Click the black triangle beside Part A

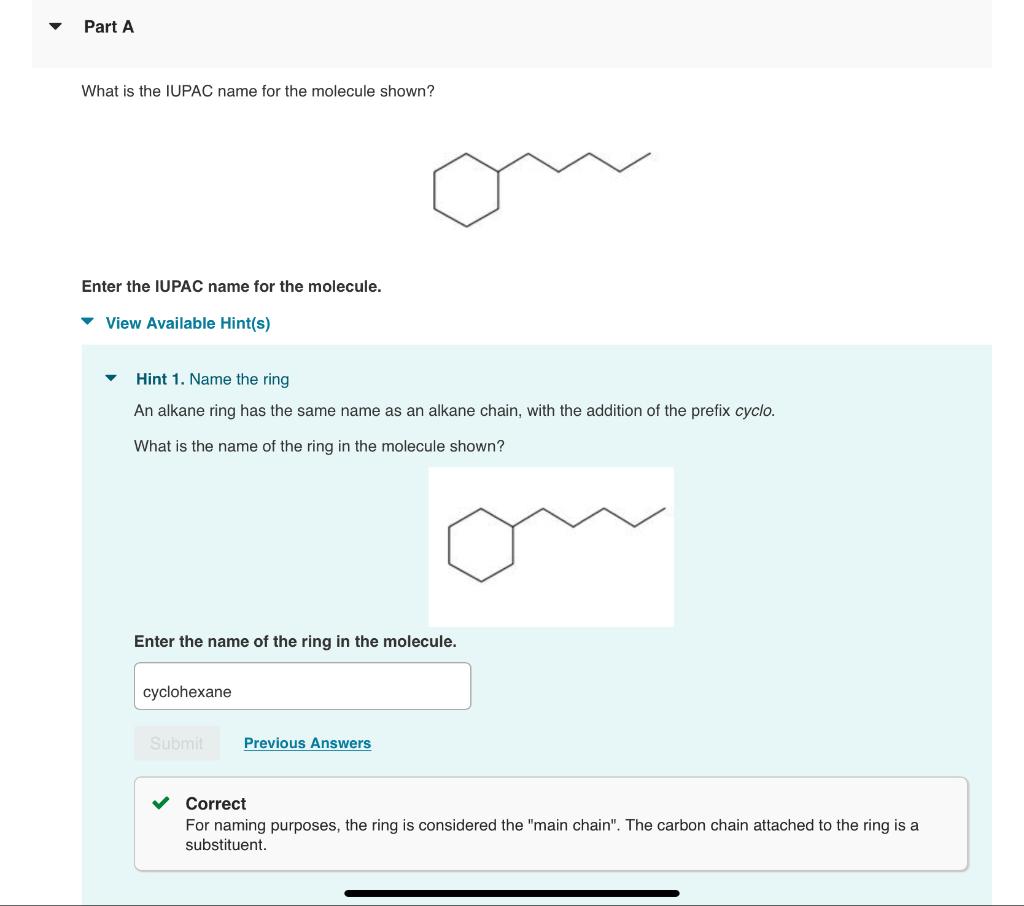(55, 27)
